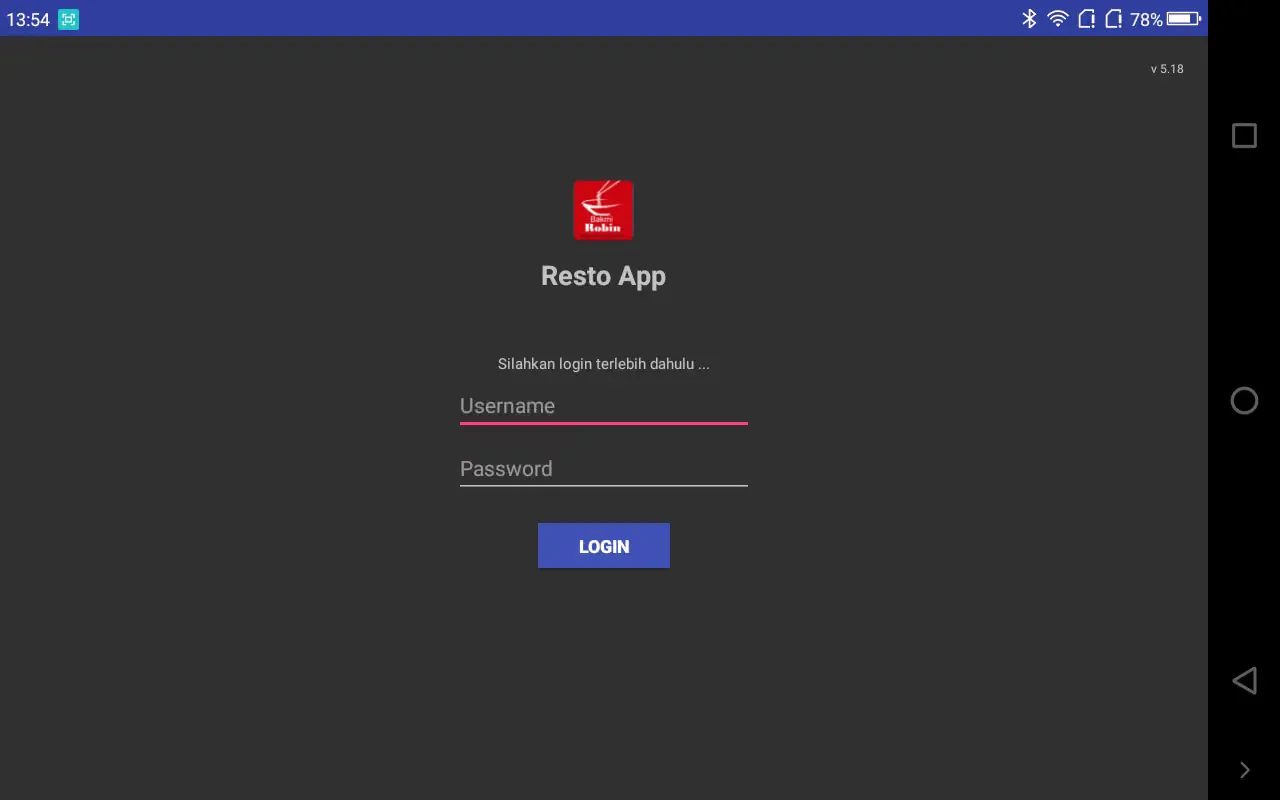Viewport: 1280px width, 800px height.
Task: Tap the Wi-Fi status icon
Action: [x=1057, y=18]
